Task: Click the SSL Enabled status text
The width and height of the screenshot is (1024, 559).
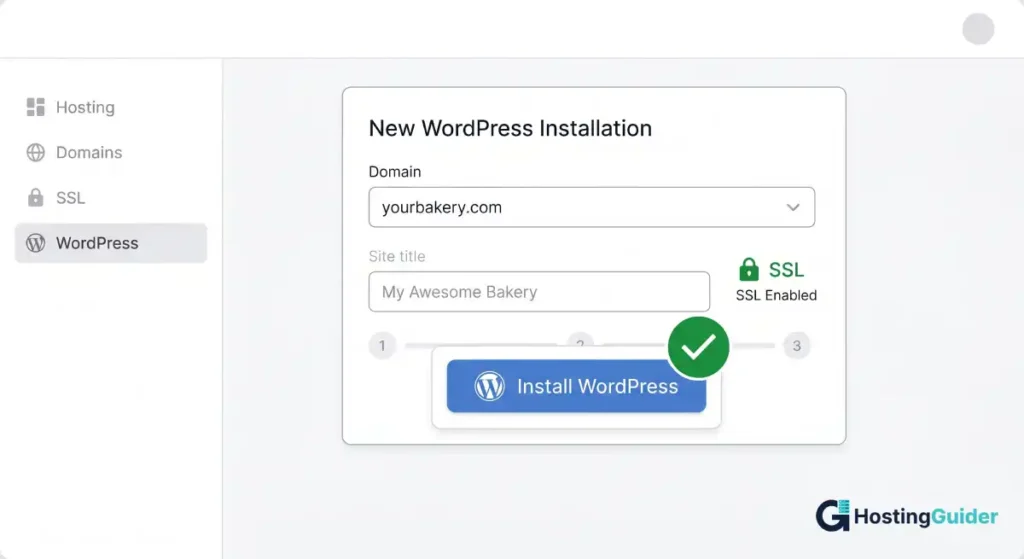Action: pos(776,295)
